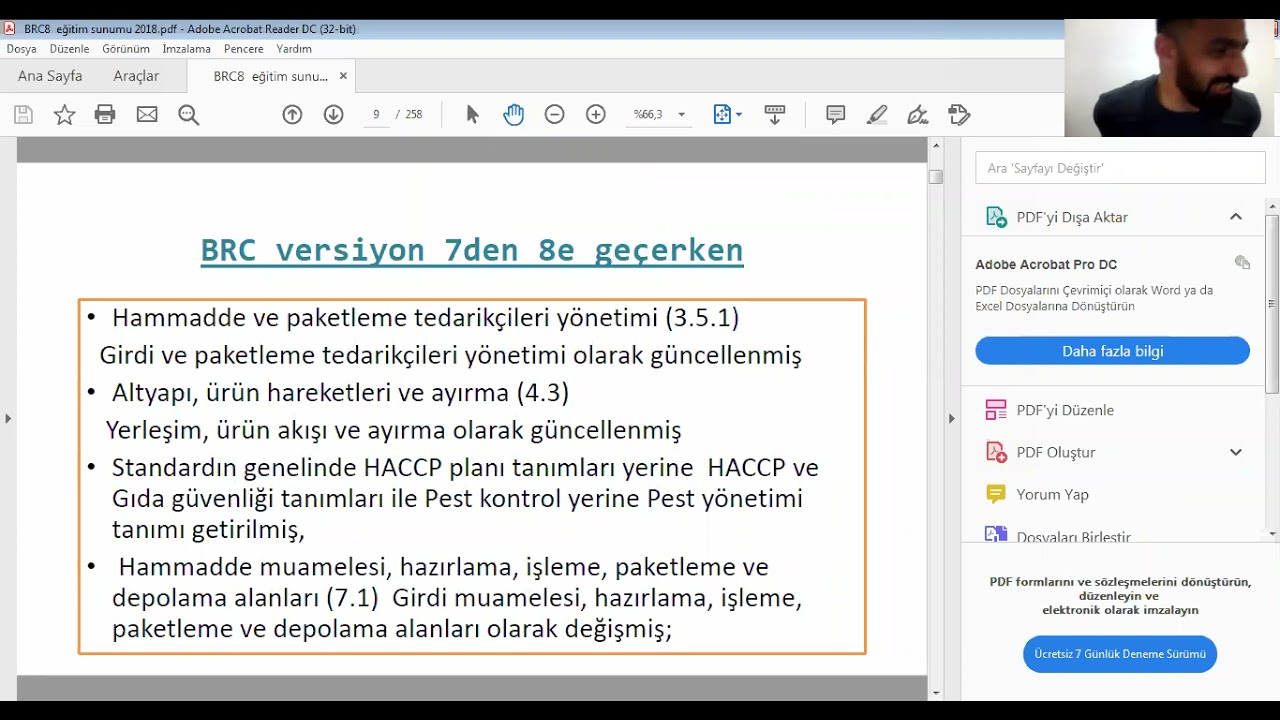Click the Yorum Yap icon
The height and width of the screenshot is (720, 1280).
996,494
